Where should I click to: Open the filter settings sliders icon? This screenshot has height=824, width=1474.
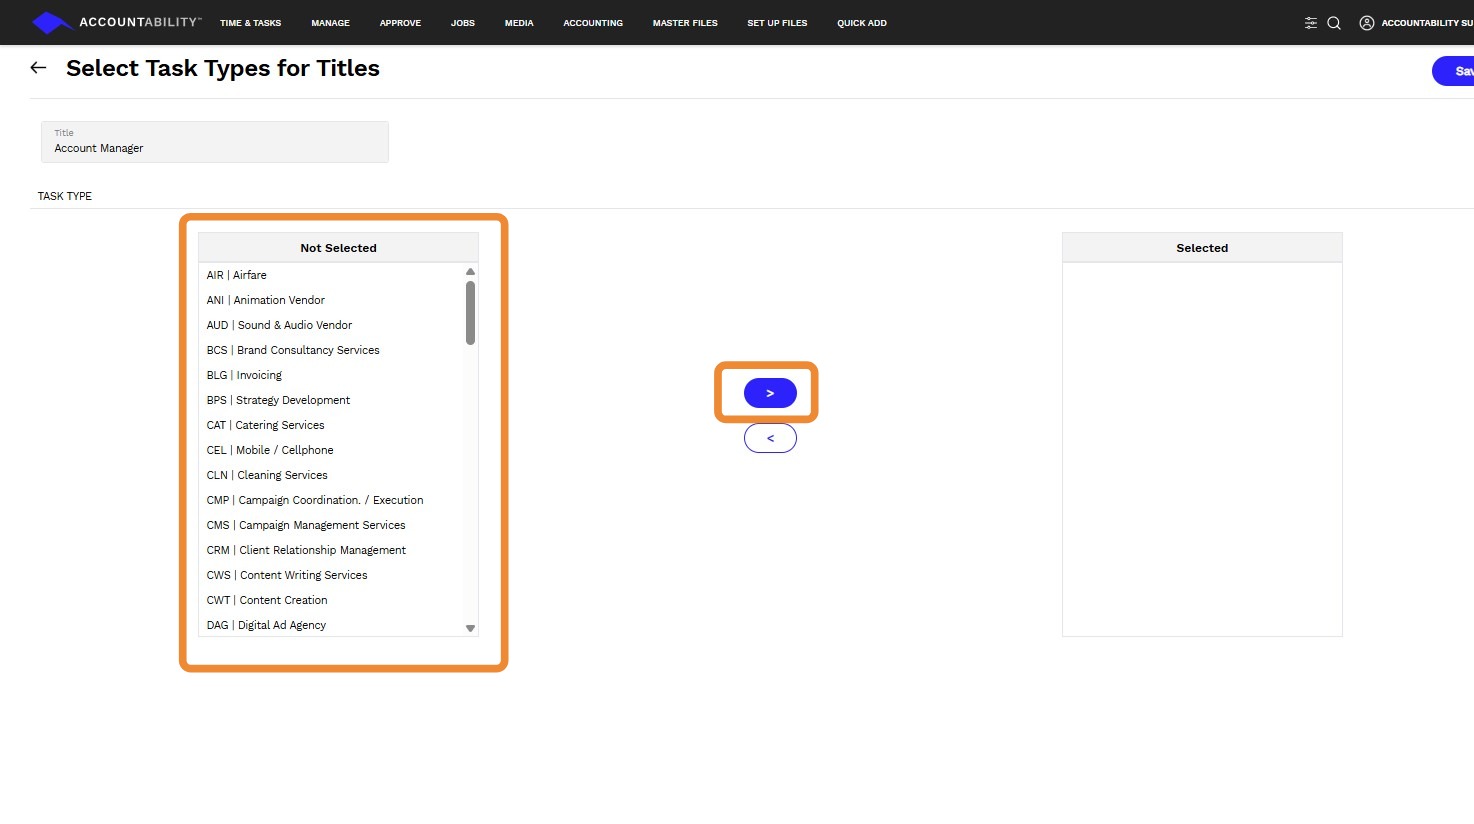(1310, 23)
